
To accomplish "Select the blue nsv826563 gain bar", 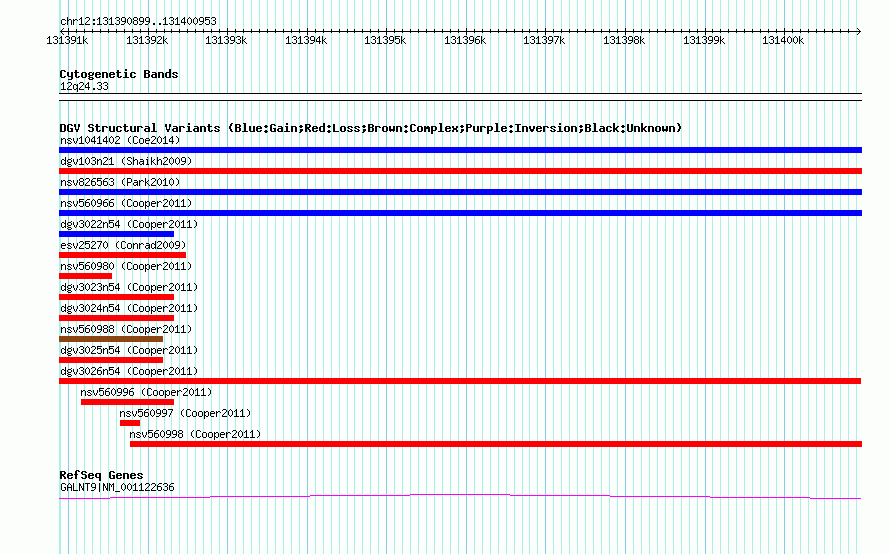I will click(460, 192).
